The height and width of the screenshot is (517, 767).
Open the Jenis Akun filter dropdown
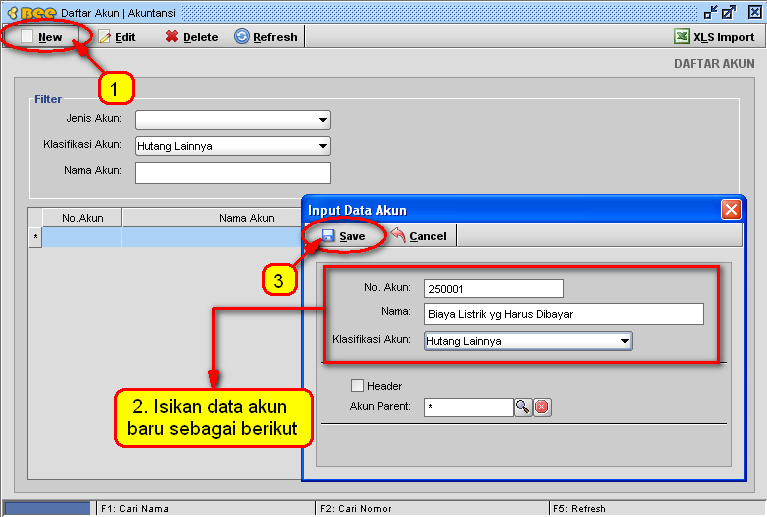233,120
